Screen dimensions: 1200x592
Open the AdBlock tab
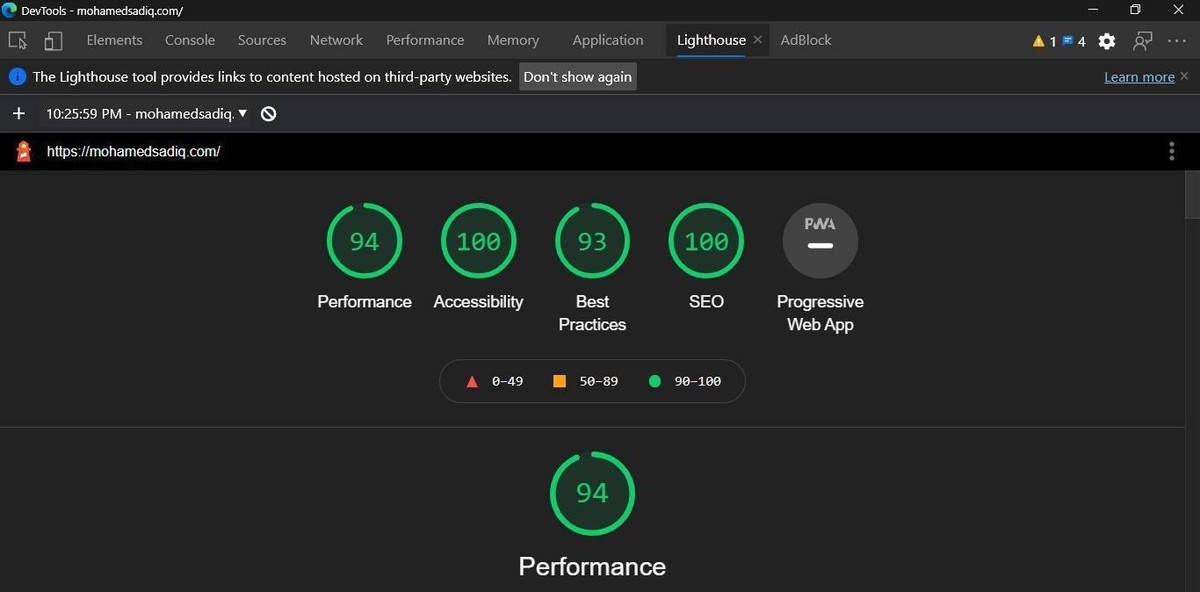click(x=806, y=40)
